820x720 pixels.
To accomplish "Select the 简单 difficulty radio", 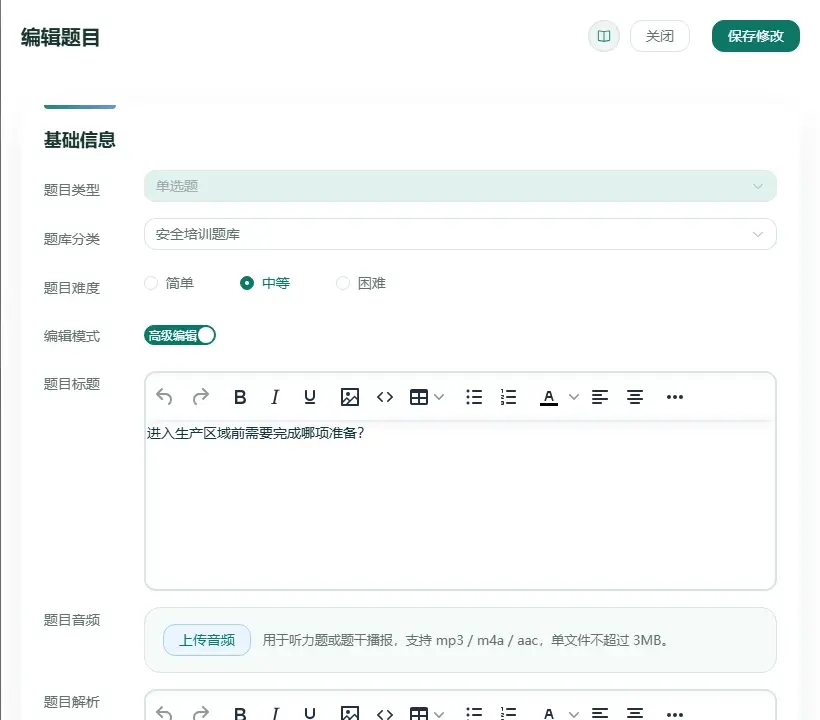I will pyautogui.click(x=151, y=283).
